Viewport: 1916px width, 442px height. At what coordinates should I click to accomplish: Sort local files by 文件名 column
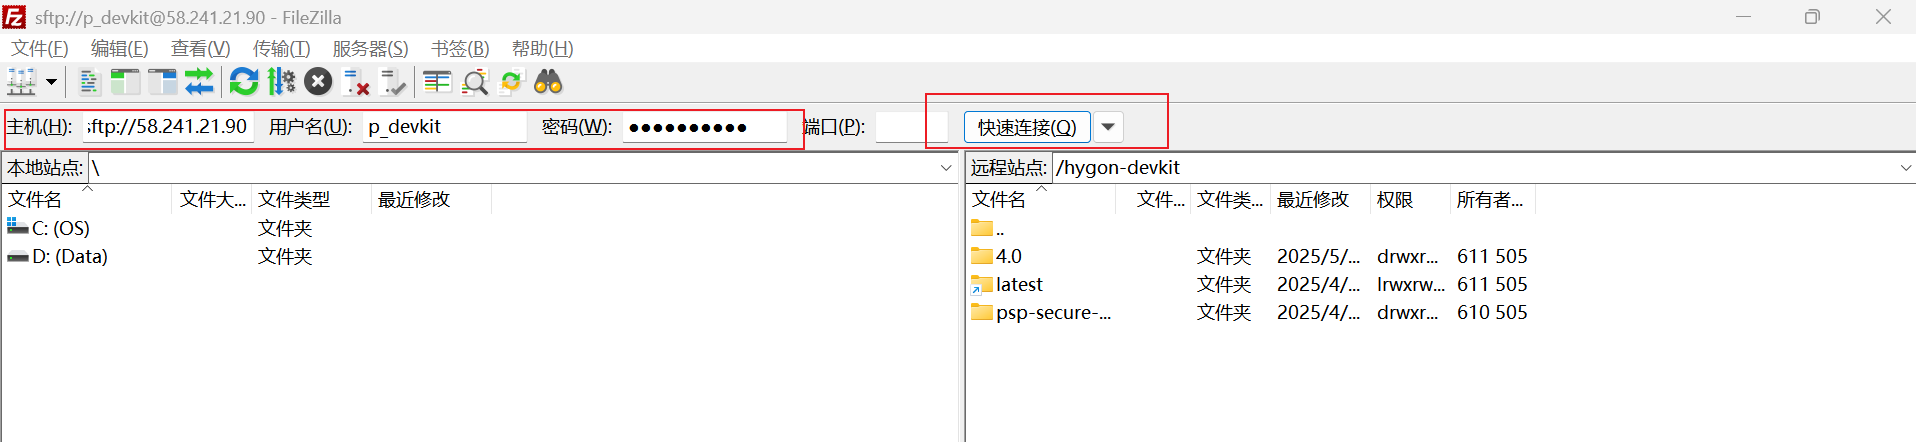pos(87,200)
